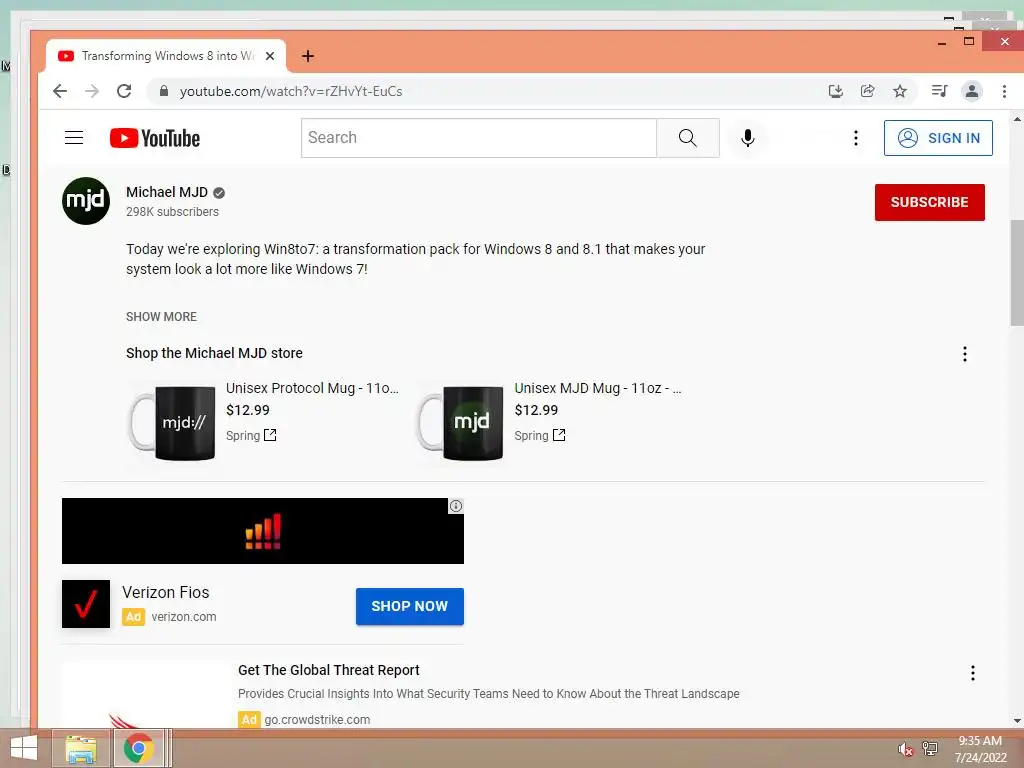
Task: Open the merch store shelf three-dot menu
Action: pyautogui.click(x=965, y=354)
